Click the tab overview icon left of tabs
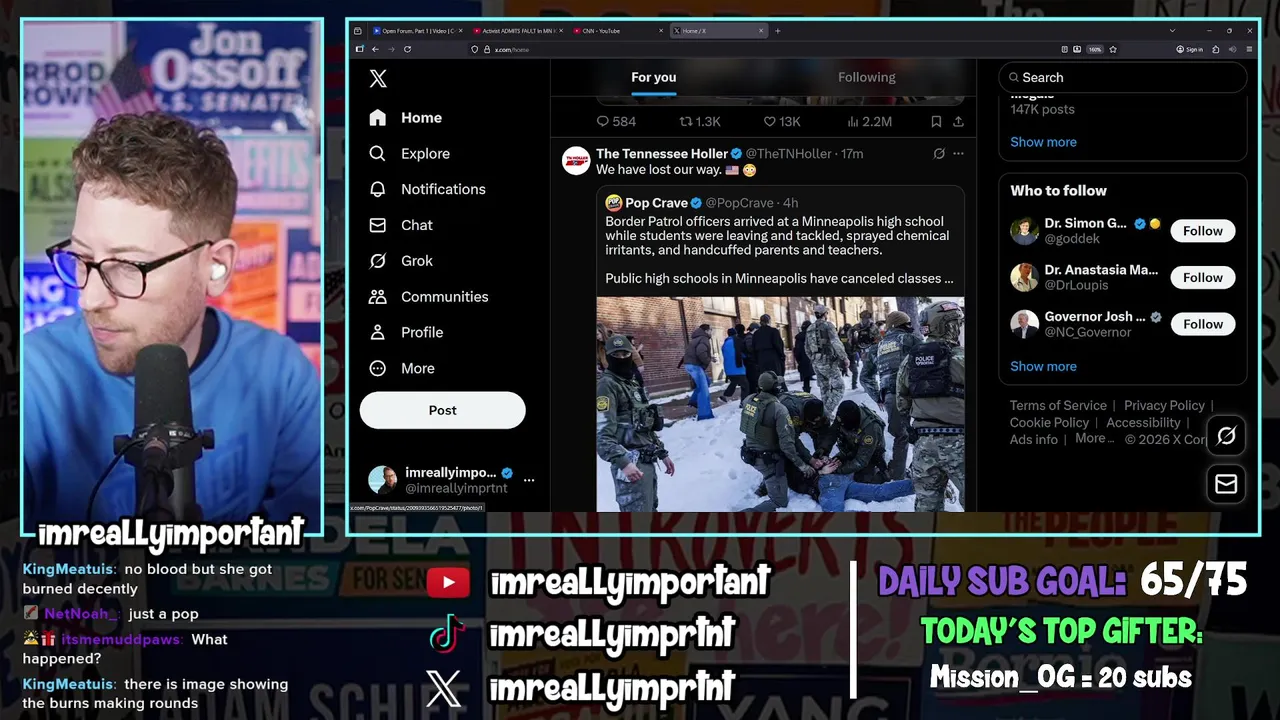Screen dimensions: 1280x720 [358, 31]
